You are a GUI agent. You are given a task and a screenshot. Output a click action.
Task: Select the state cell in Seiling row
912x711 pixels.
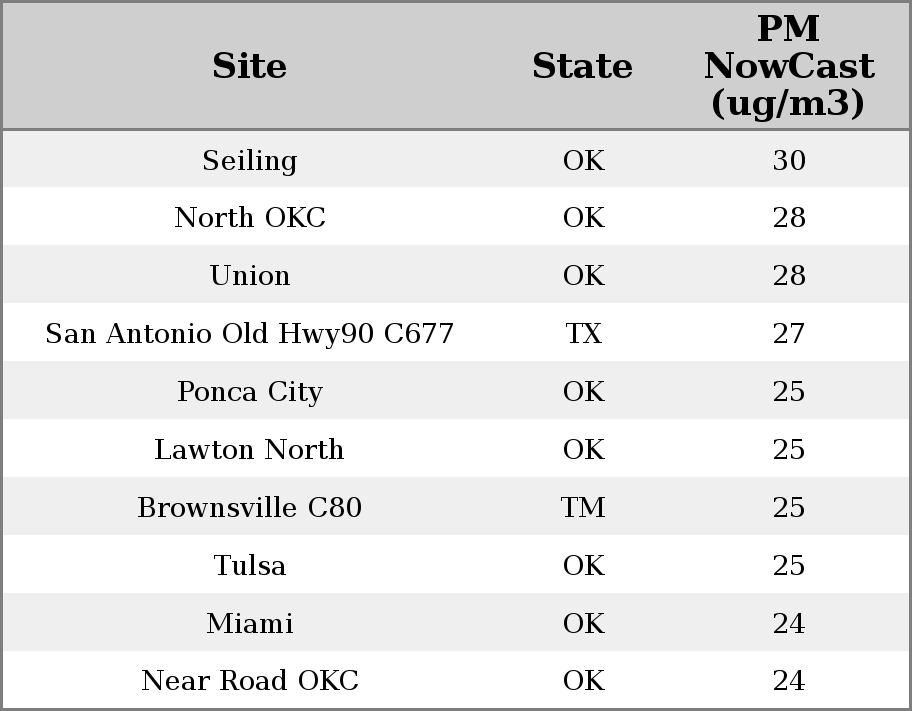[583, 161]
